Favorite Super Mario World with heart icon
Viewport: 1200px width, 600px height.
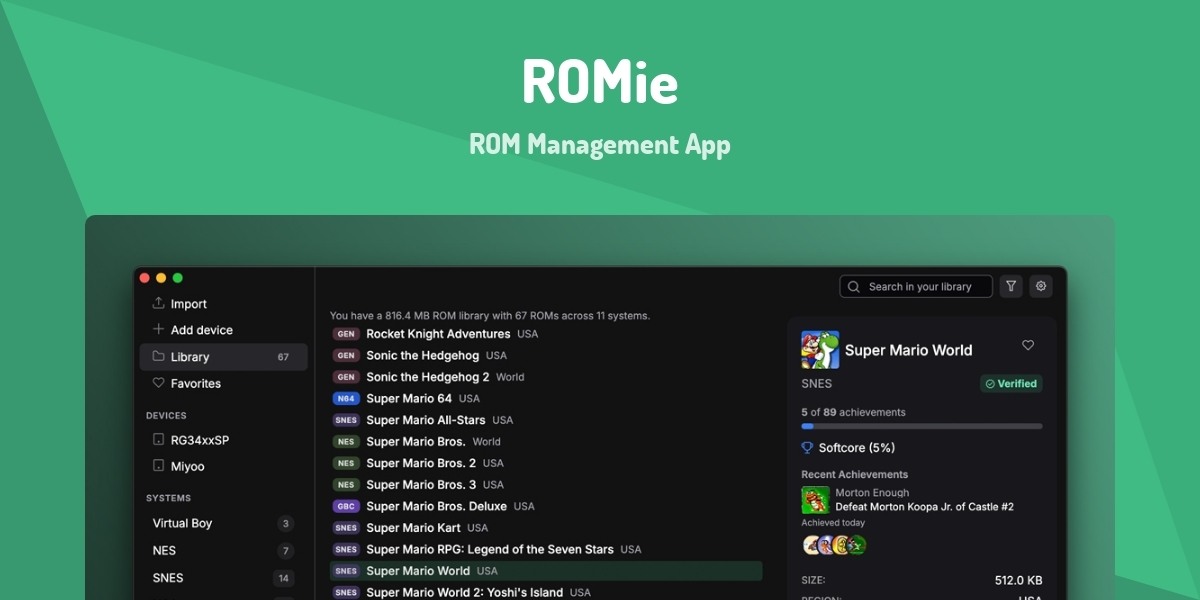1028,345
